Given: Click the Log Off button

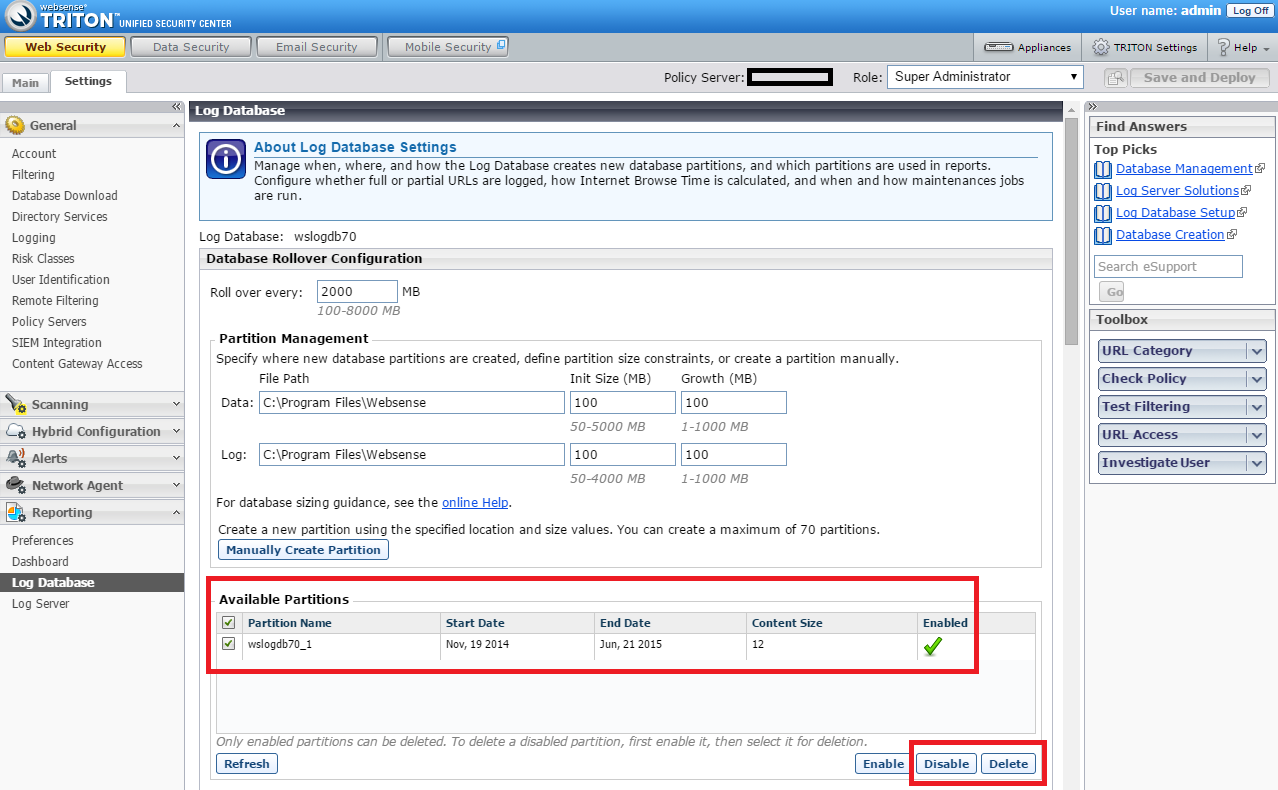Looking at the screenshot, I should (x=1250, y=10).
